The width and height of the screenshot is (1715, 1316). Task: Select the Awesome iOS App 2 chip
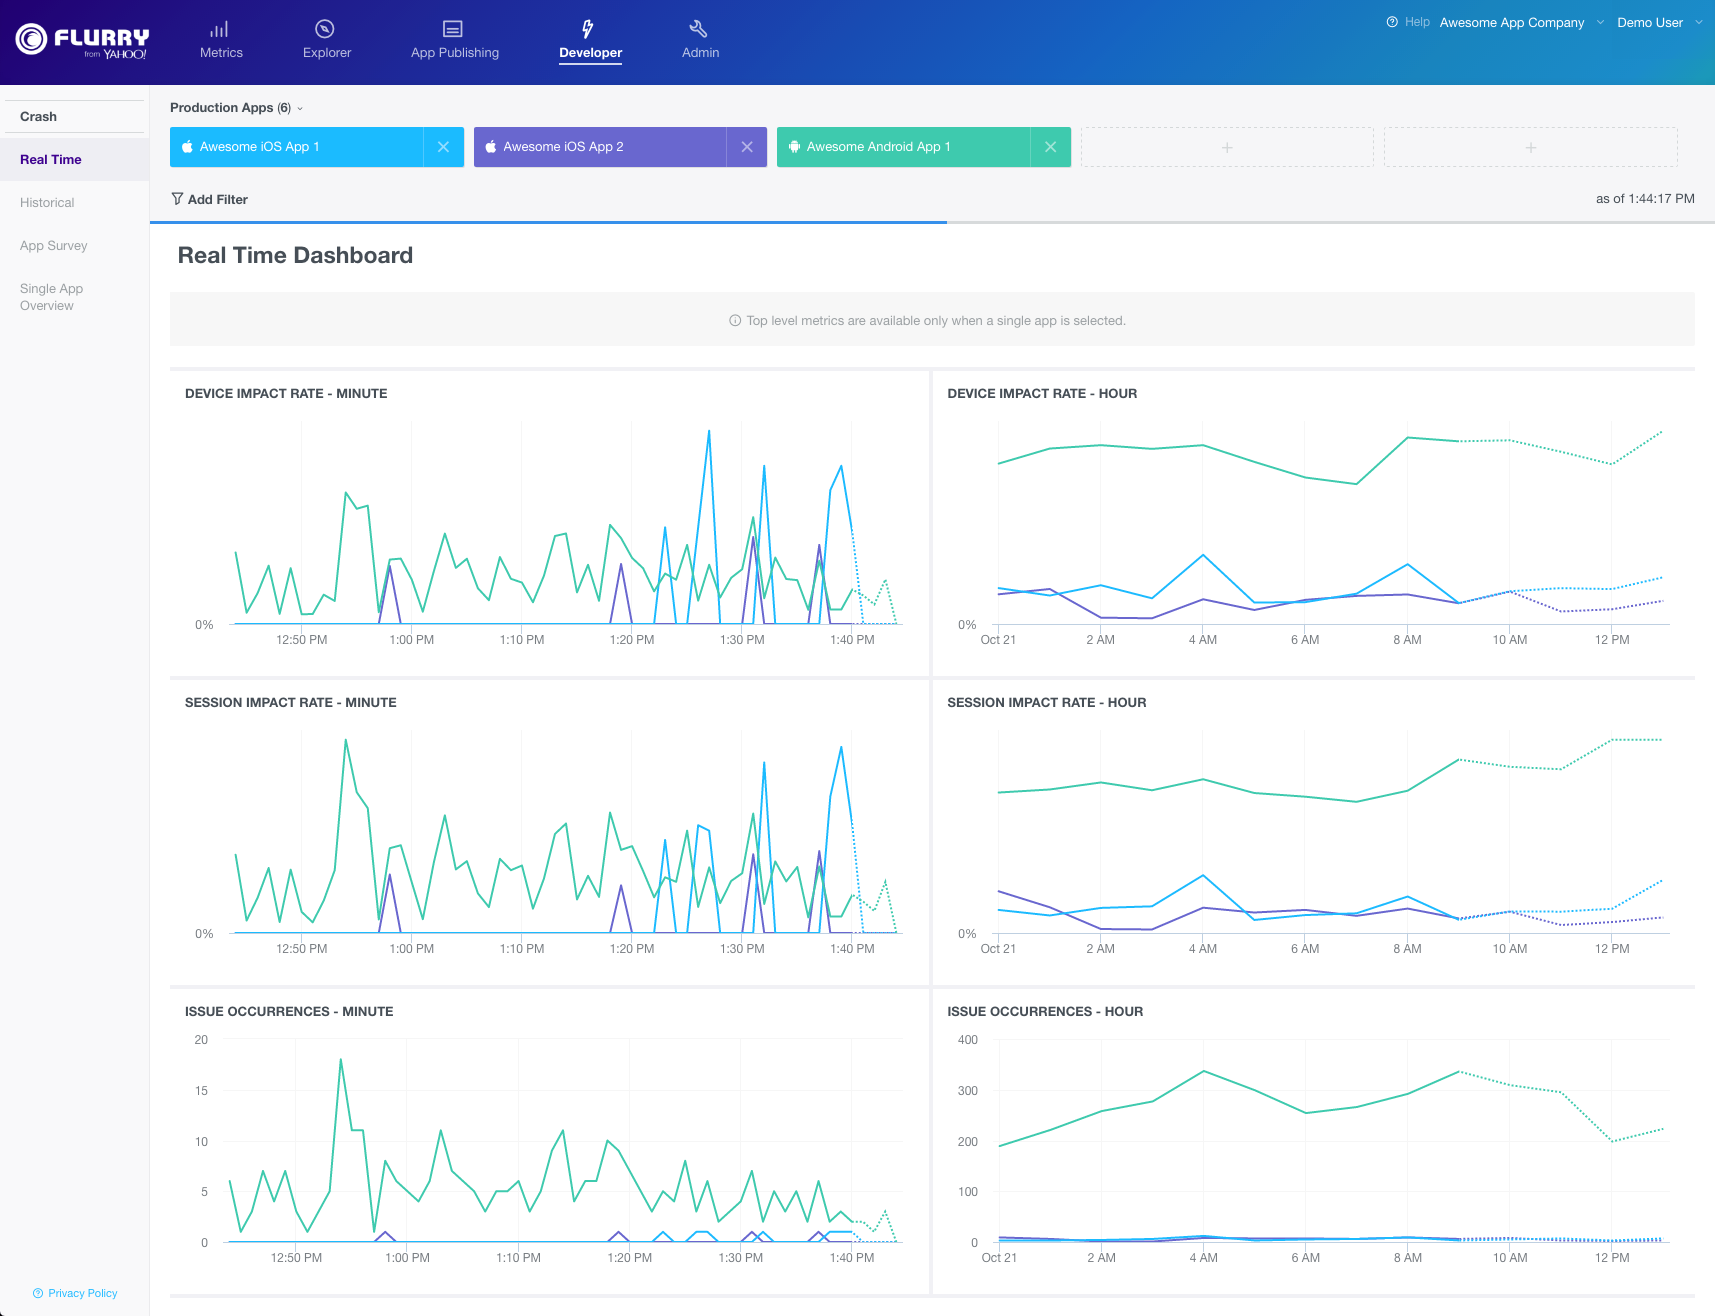(x=600, y=147)
